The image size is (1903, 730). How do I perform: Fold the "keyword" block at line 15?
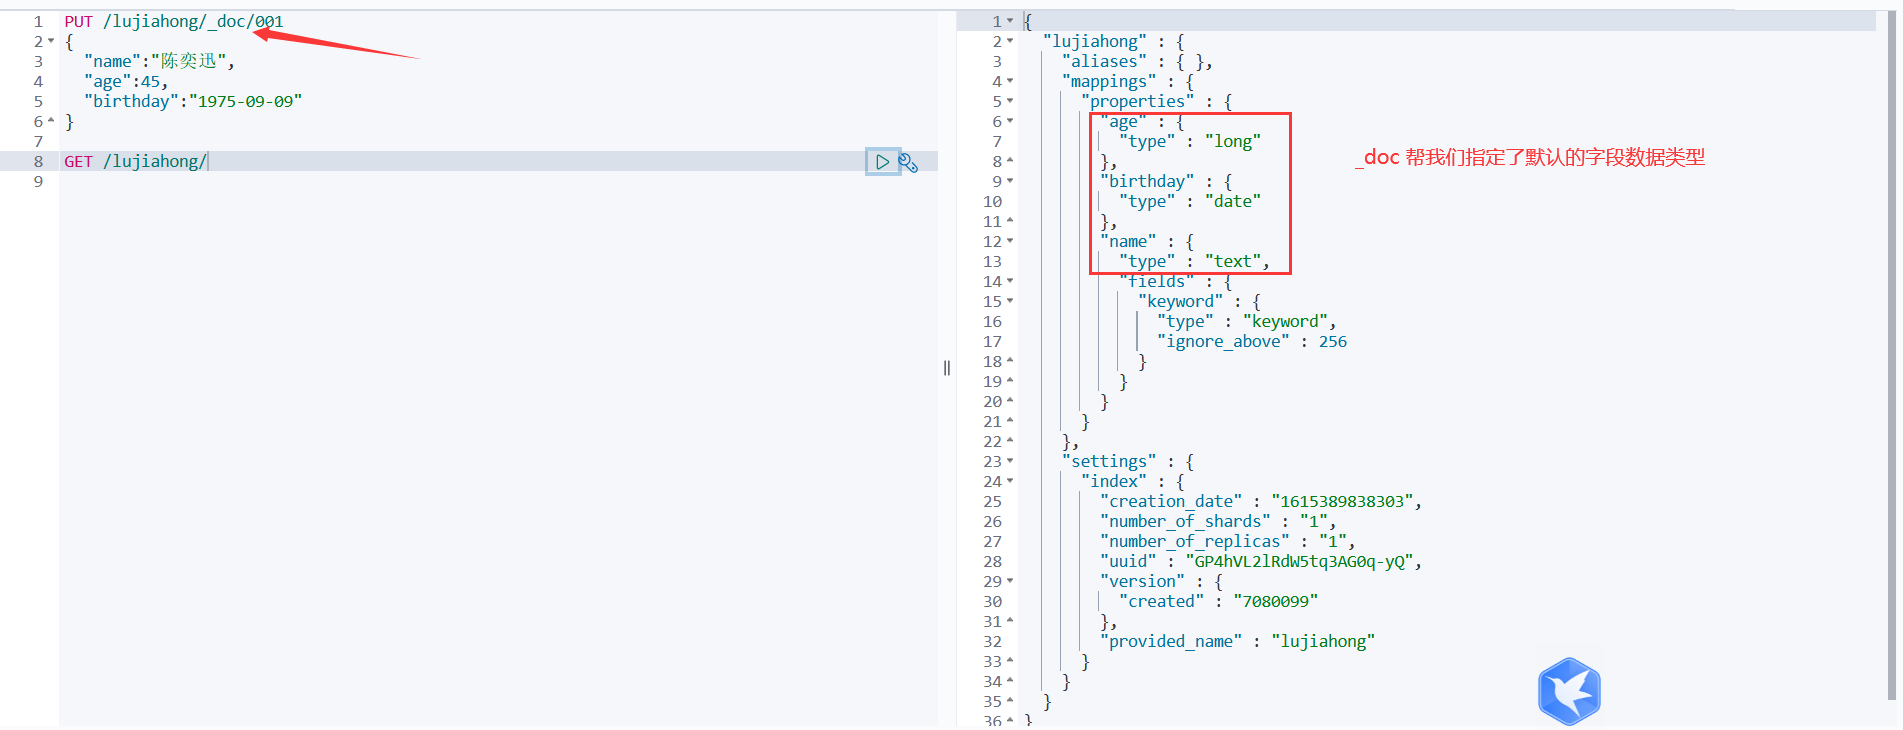point(1010,302)
